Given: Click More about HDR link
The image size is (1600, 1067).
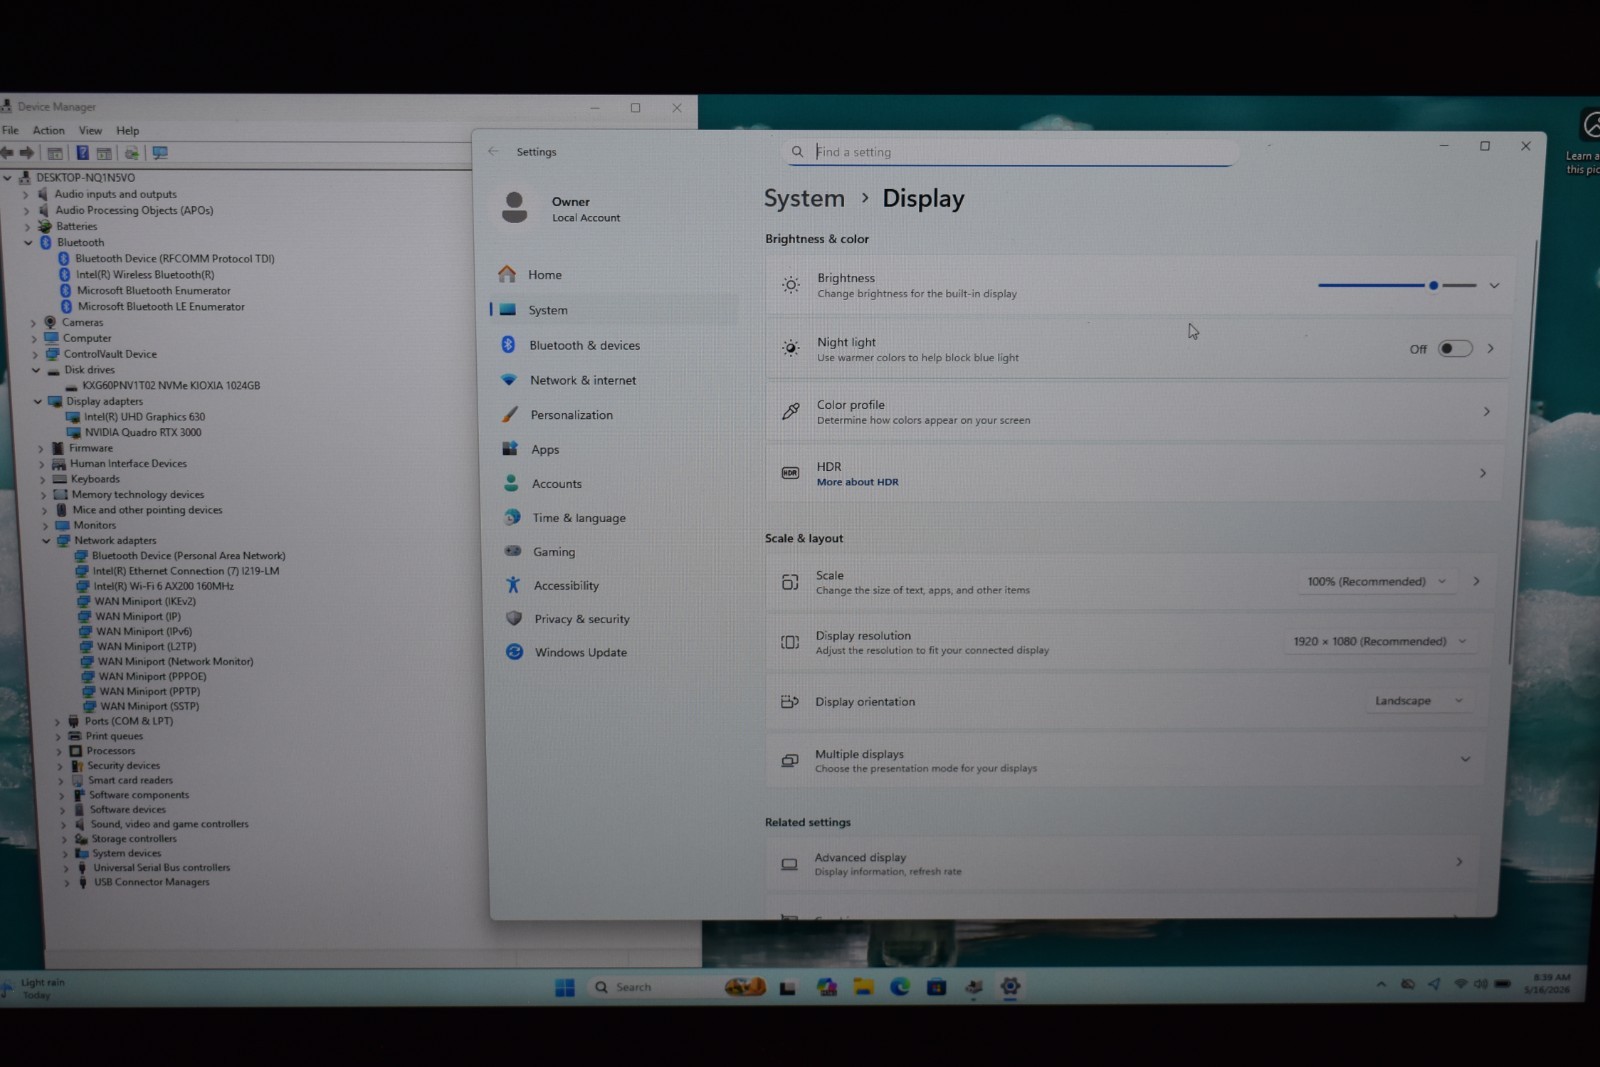Looking at the screenshot, I should coord(857,482).
